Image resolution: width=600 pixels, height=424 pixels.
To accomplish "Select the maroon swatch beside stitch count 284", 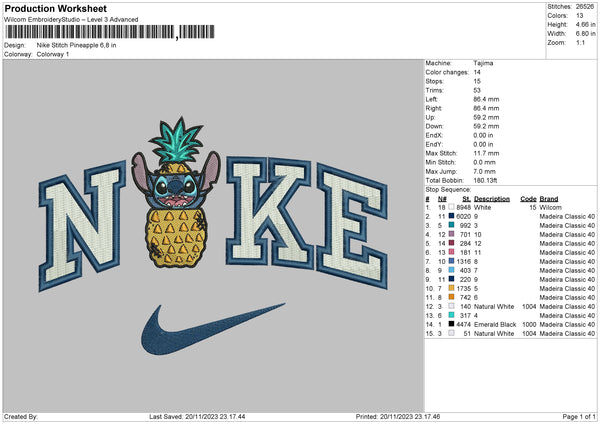I will 452,243.
